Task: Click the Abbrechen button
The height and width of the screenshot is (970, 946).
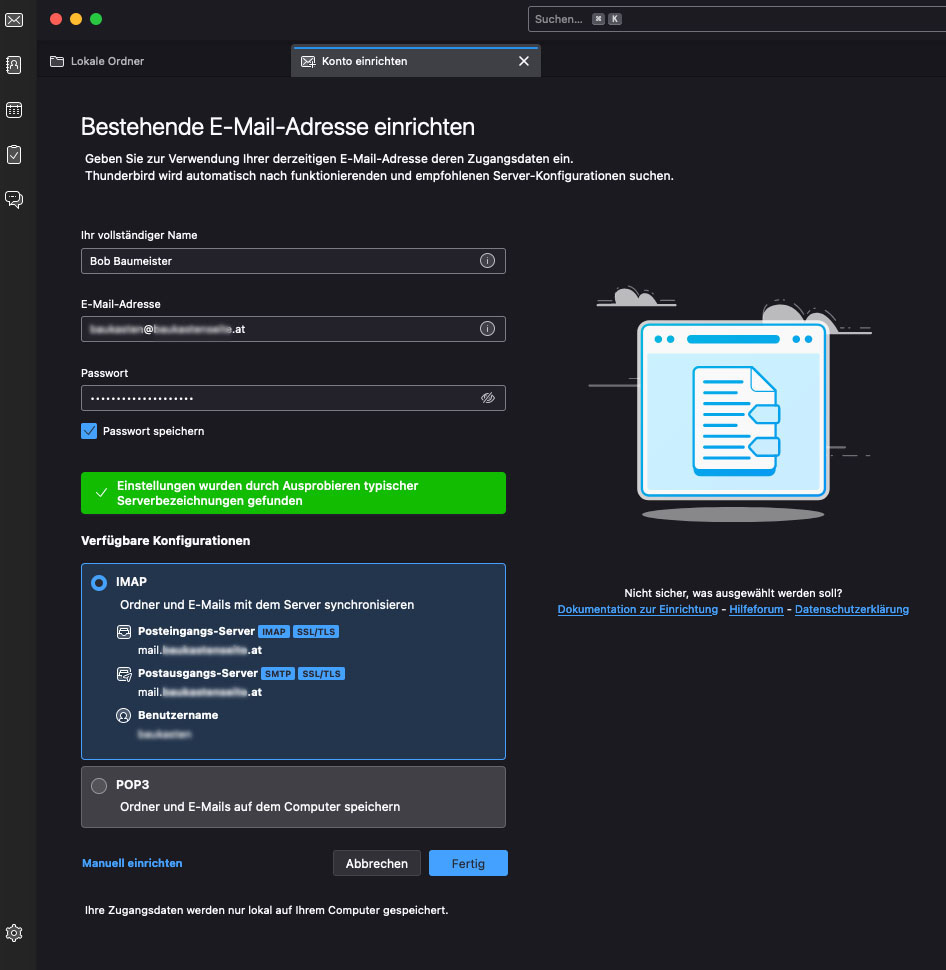Action: click(377, 863)
